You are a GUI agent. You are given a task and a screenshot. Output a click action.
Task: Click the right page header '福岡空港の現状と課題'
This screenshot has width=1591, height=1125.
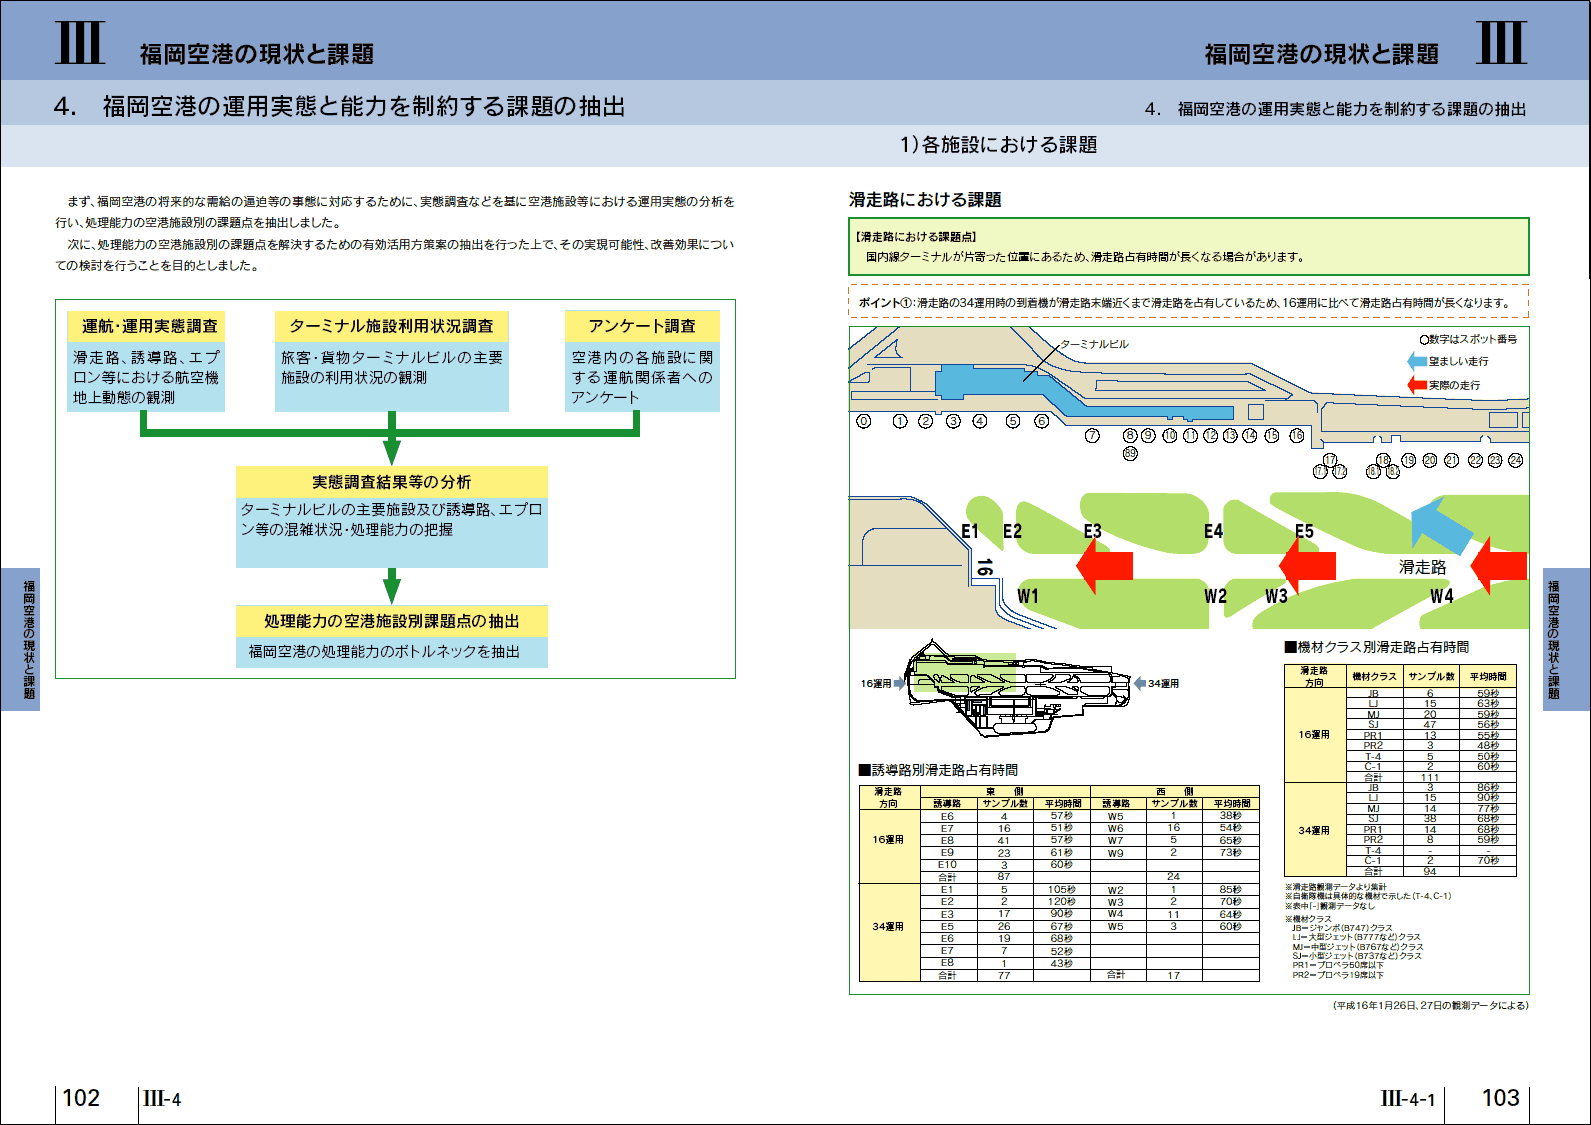tap(1321, 54)
